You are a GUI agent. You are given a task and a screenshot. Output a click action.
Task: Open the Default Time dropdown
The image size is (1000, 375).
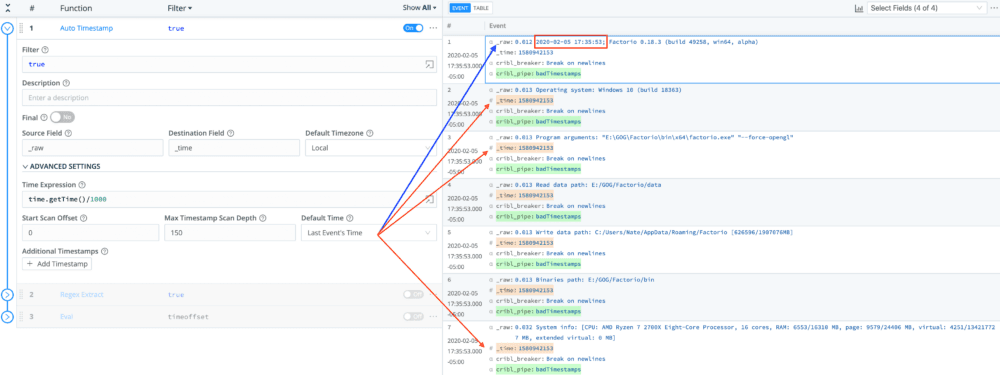[x=369, y=233]
